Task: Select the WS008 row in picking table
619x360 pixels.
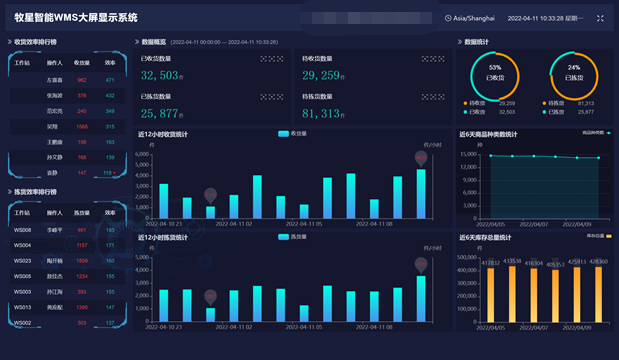Action: (x=67, y=230)
